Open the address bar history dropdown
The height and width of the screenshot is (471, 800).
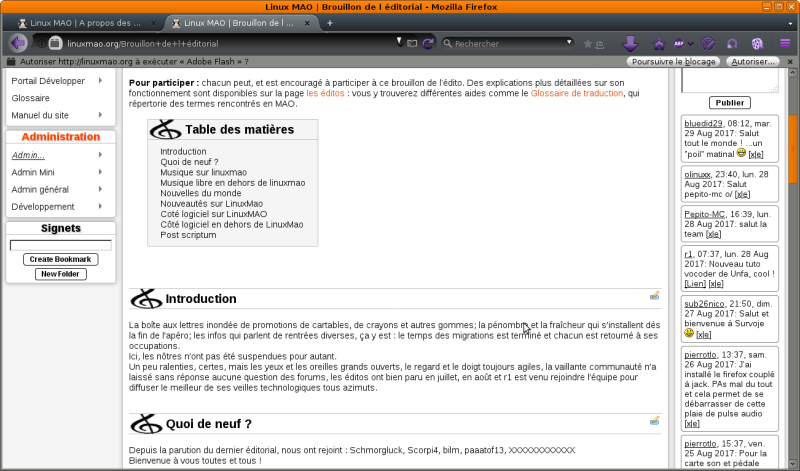click(399, 42)
